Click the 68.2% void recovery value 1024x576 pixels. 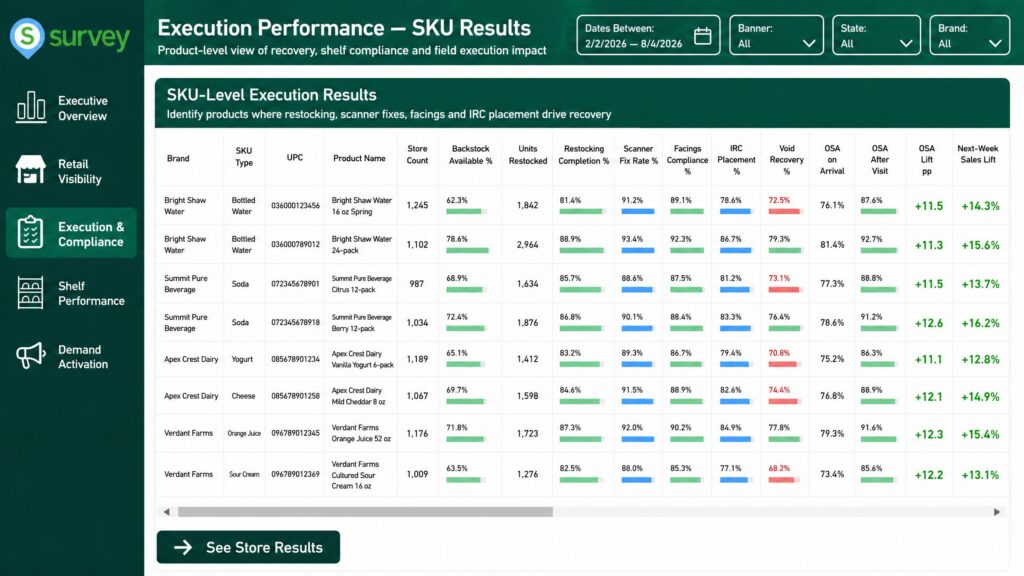point(779,468)
